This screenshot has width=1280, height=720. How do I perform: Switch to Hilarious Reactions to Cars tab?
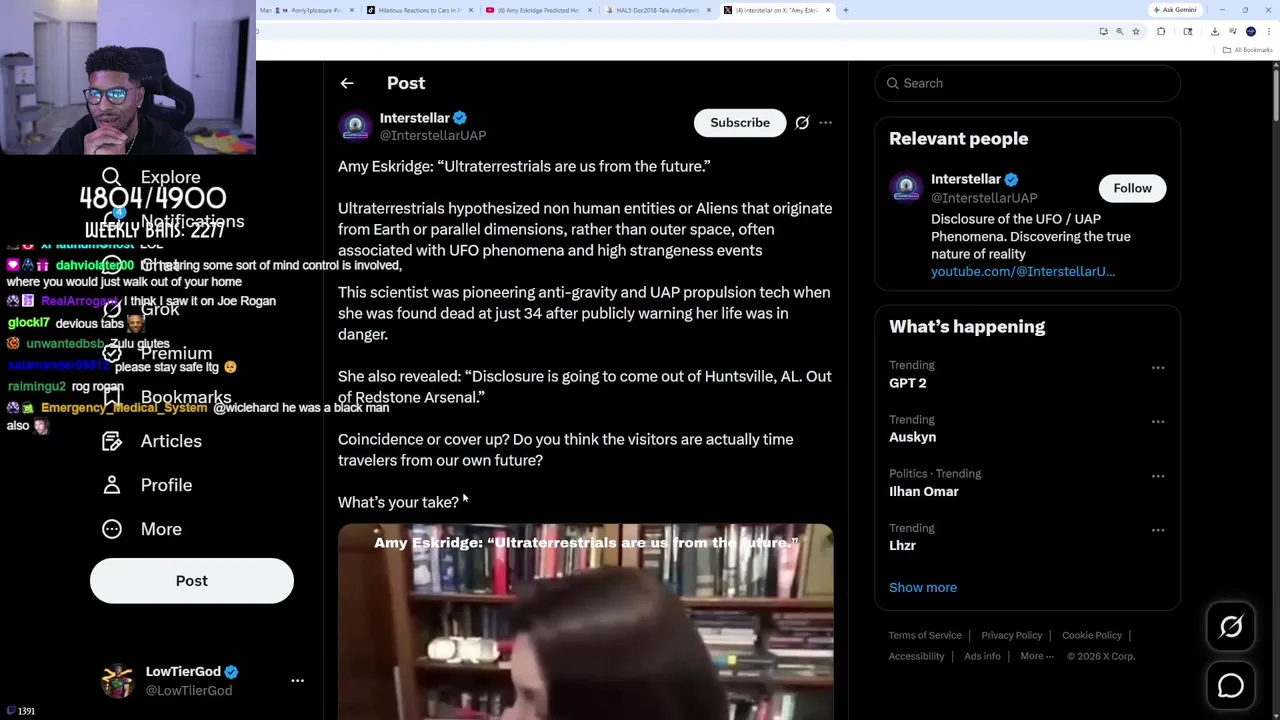(419, 10)
